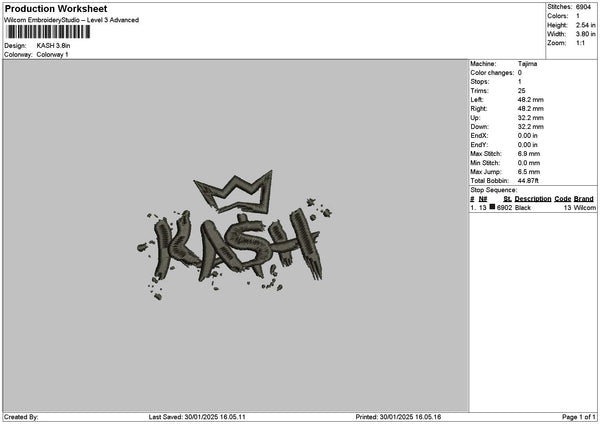The width and height of the screenshot is (600, 424).
Task: Click the 'Printed: 30/01/2025 16.05.16' text
Action: (x=398, y=417)
